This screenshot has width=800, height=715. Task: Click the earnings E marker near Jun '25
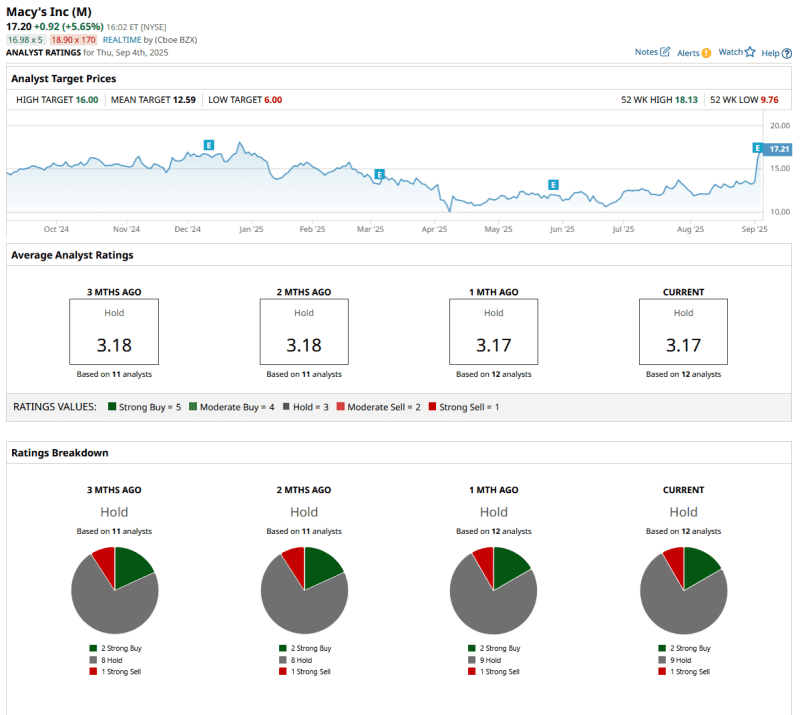point(553,185)
